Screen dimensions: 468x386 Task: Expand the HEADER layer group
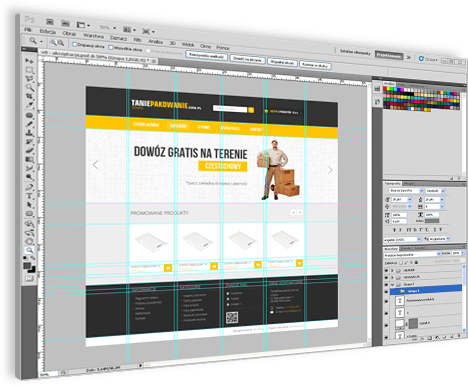392,270
